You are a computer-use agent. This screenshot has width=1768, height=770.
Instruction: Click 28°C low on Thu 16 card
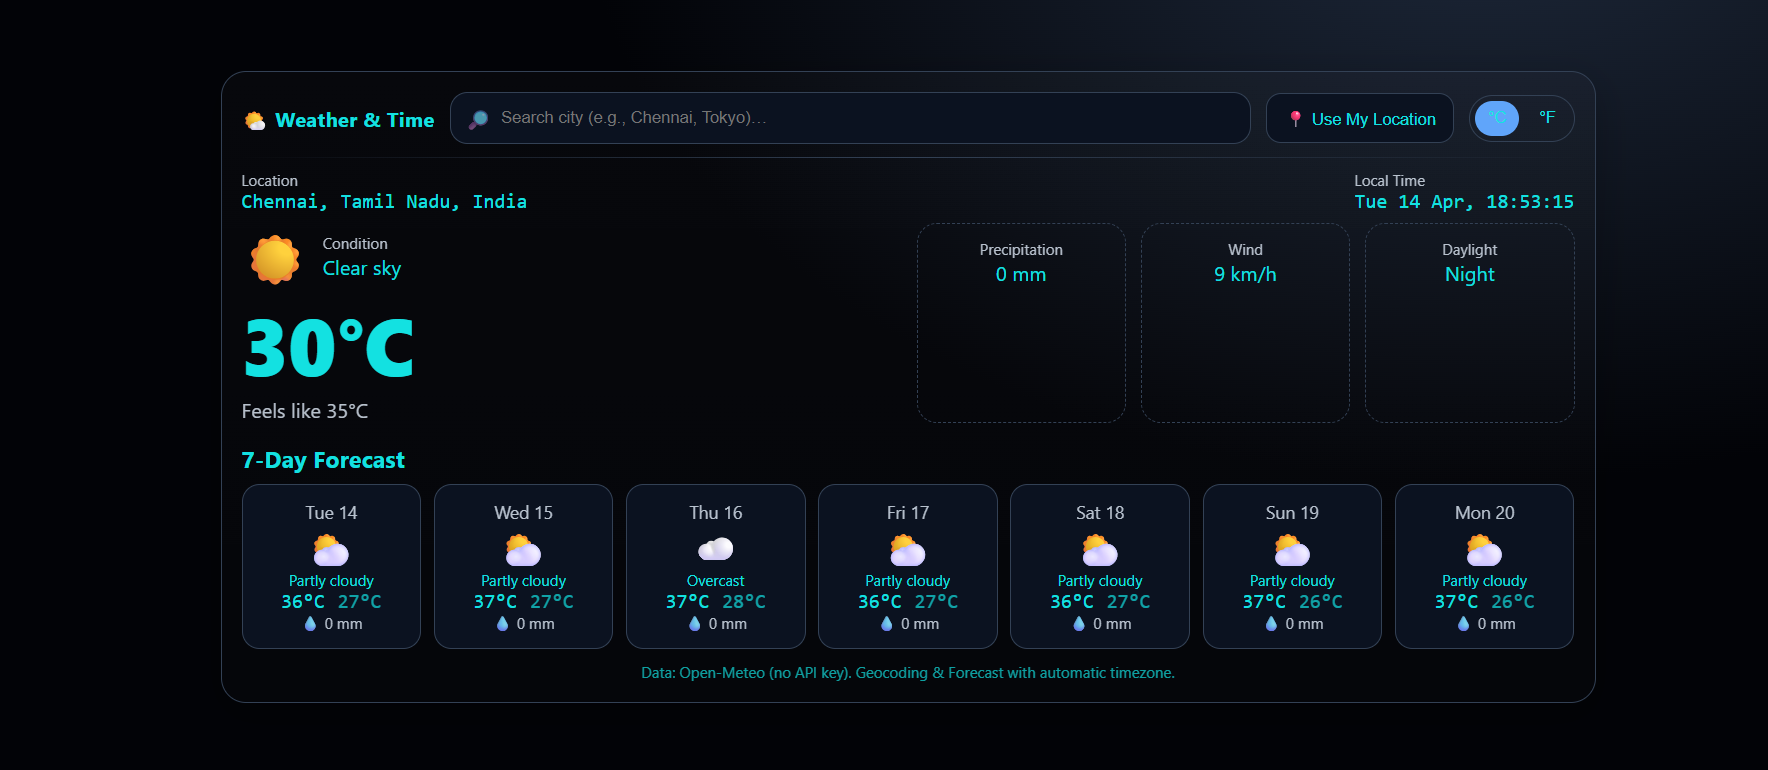click(x=744, y=602)
